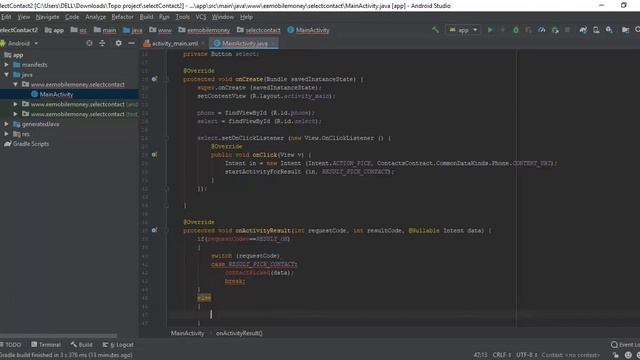640x360 pixels.
Task: Open the VCS menu
Action: click(x=201, y=17)
